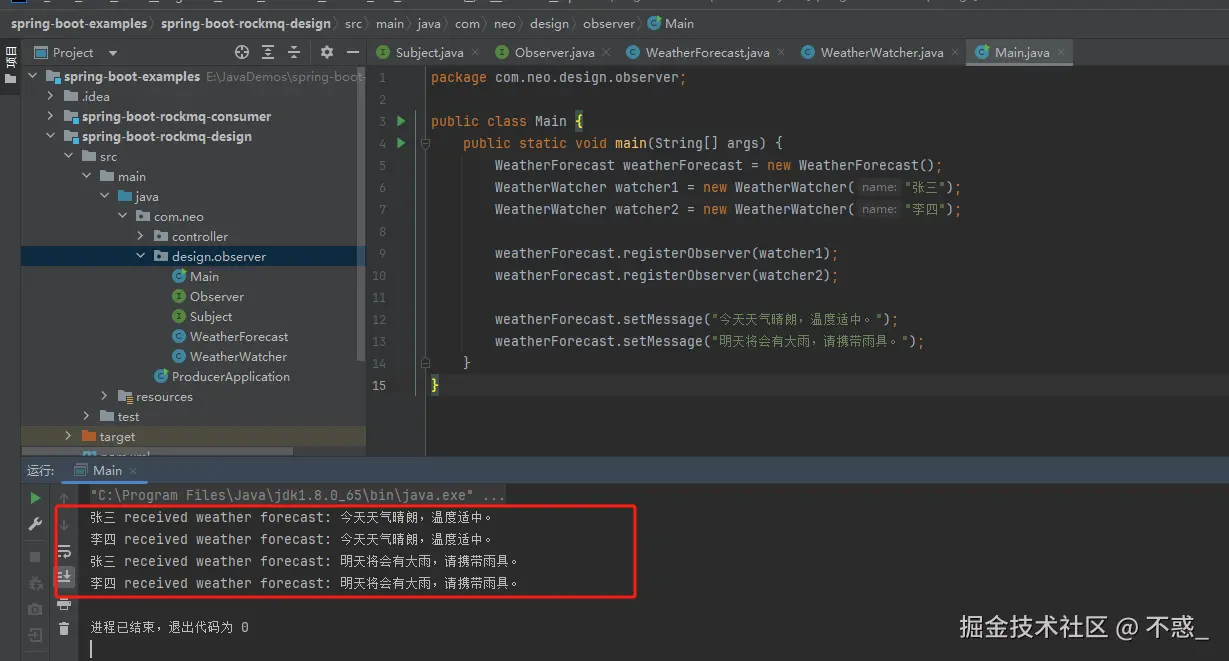1229x661 pixels.
Task: Rerun Main with green play icon in Run panel
Action: point(35,498)
